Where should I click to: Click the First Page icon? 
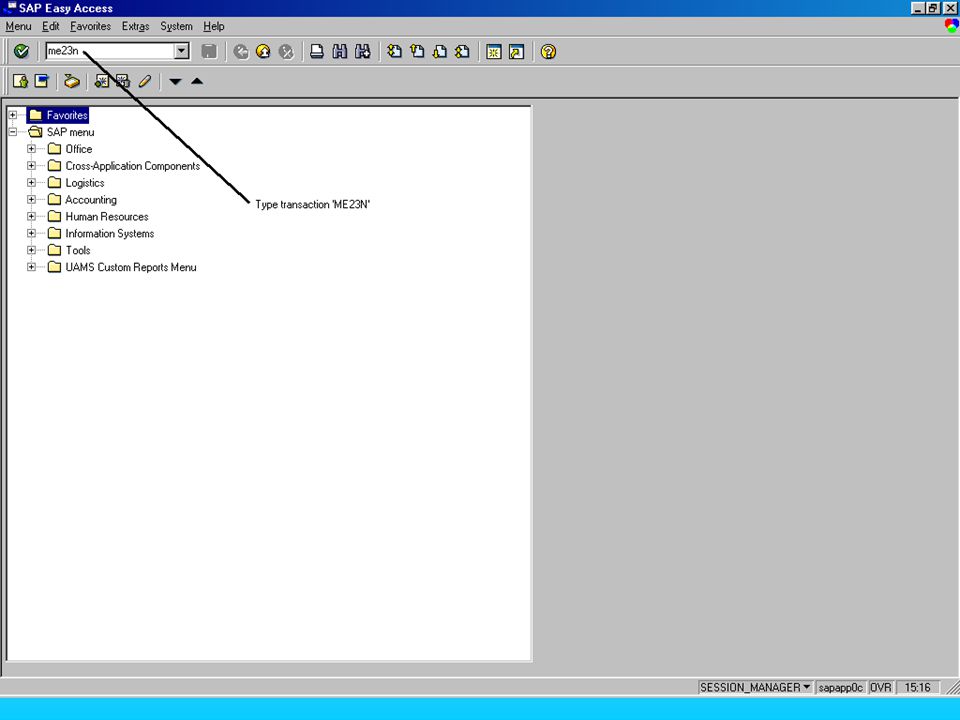point(394,51)
